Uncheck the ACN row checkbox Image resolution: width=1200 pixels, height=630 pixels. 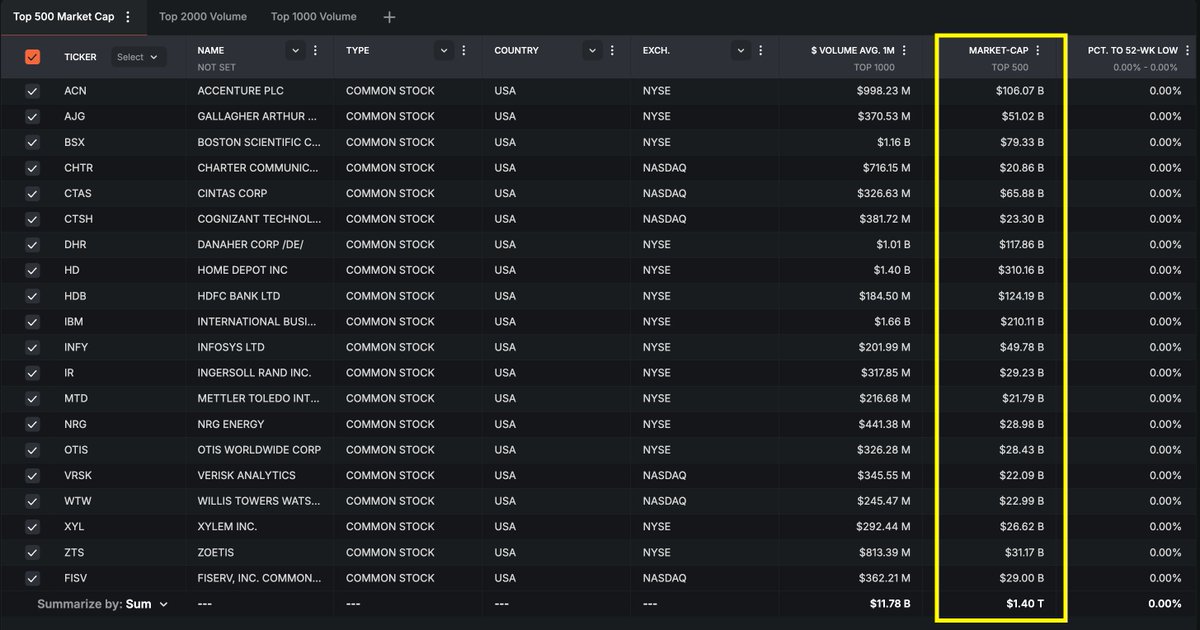(x=32, y=90)
